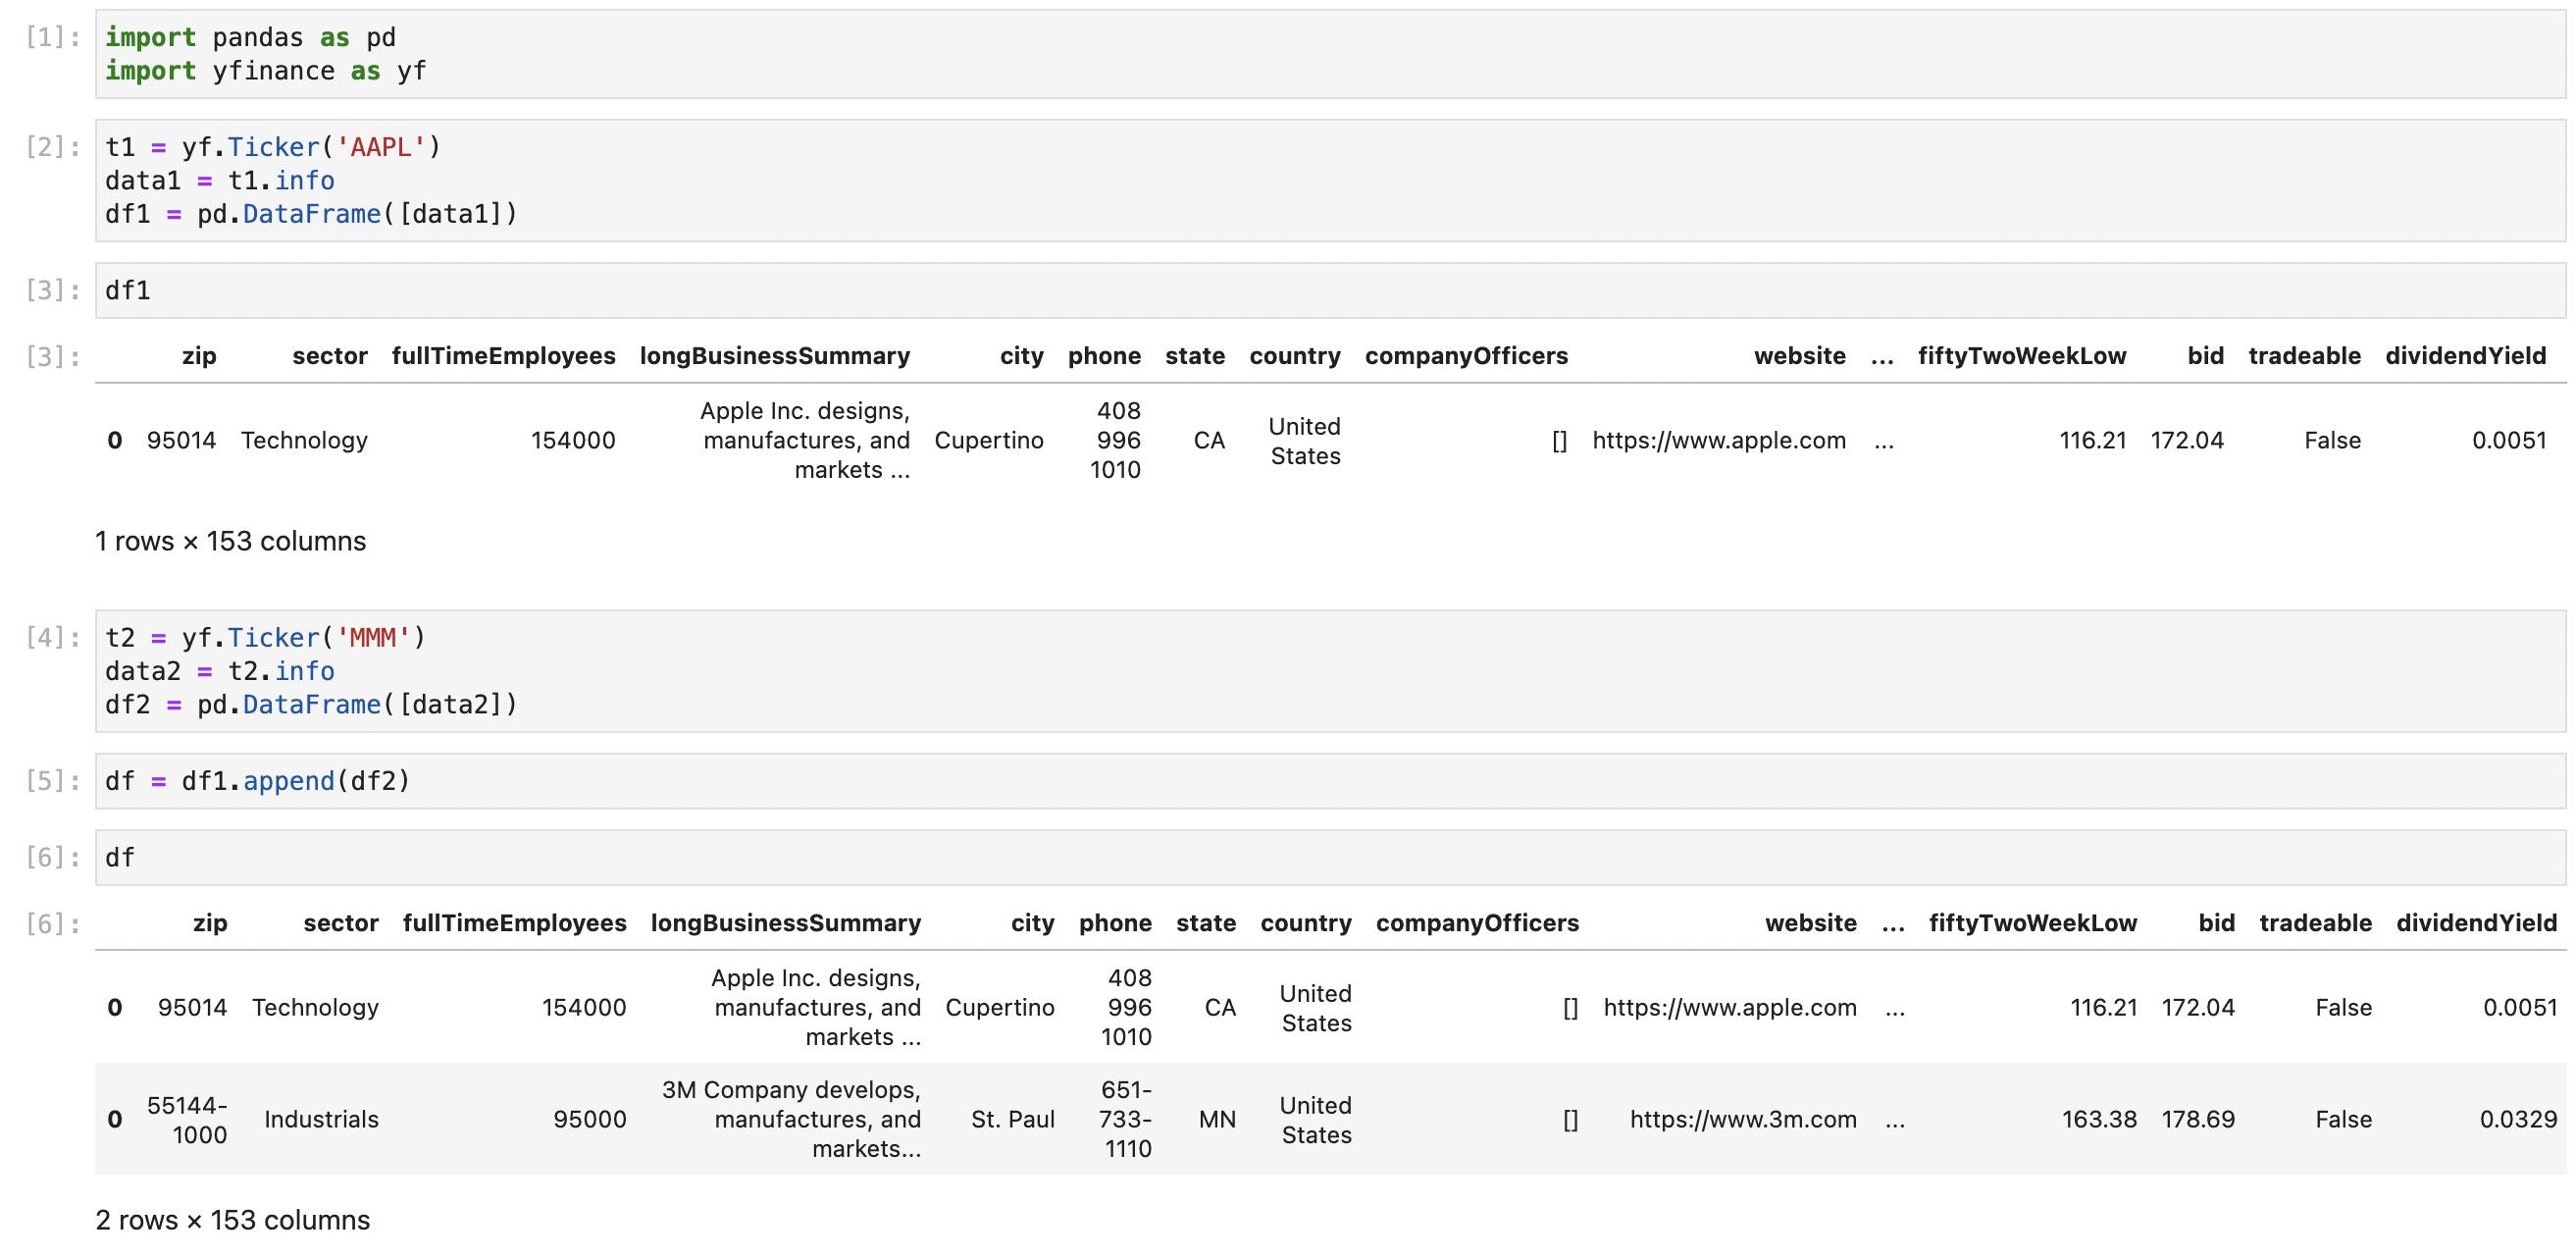Click St. Paul city cell

click(x=1013, y=1119)
